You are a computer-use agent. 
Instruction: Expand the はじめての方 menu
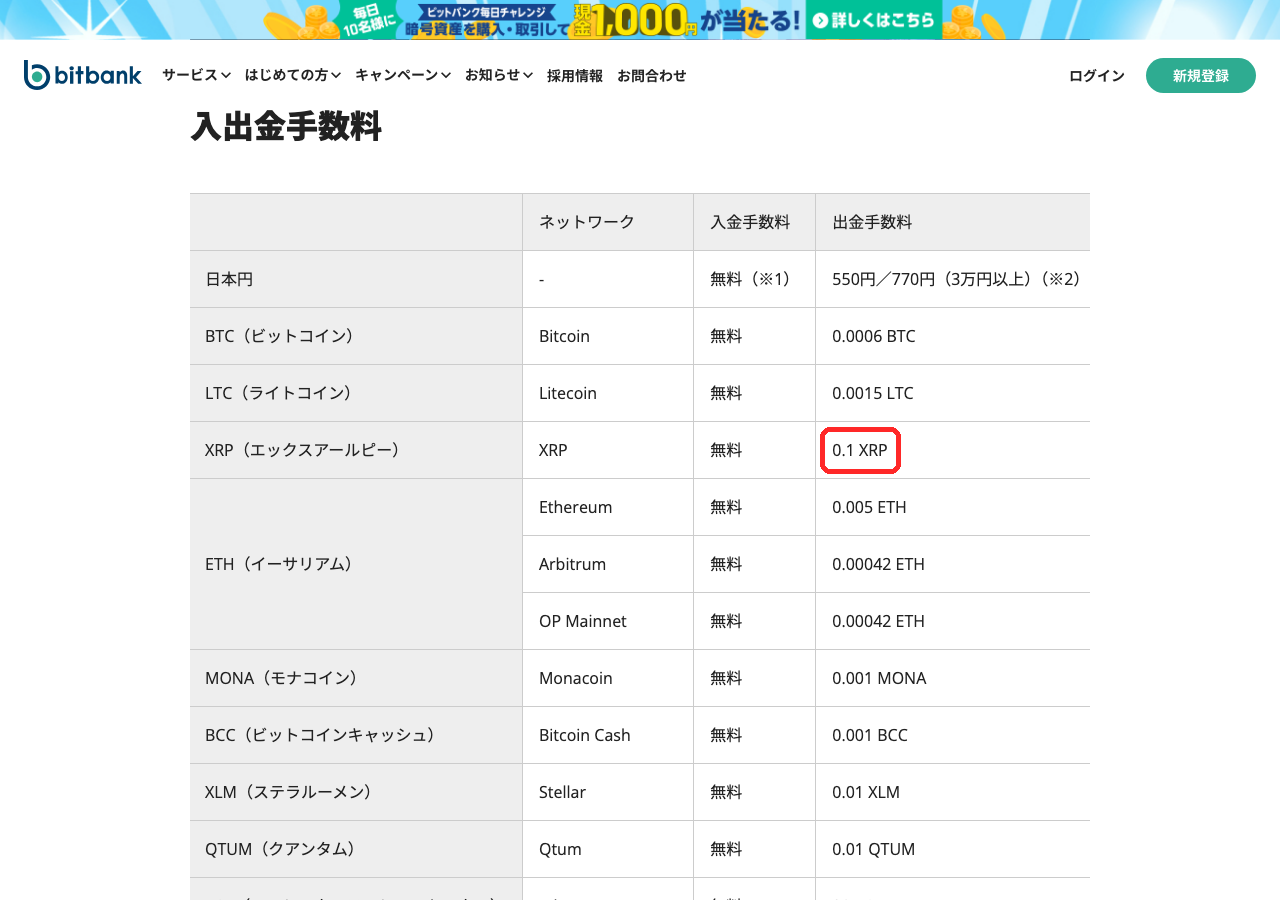click(x=293, y=75)
